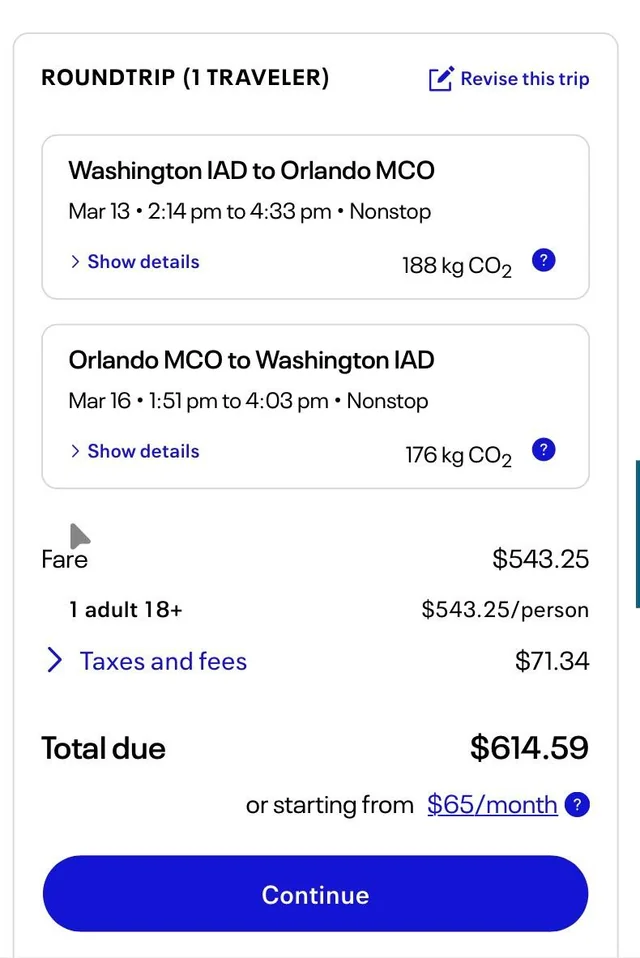This screenshot has width=640, height=958.
Task: Expand Show details for the Mar 16 flight
Action: pos(142,451)
